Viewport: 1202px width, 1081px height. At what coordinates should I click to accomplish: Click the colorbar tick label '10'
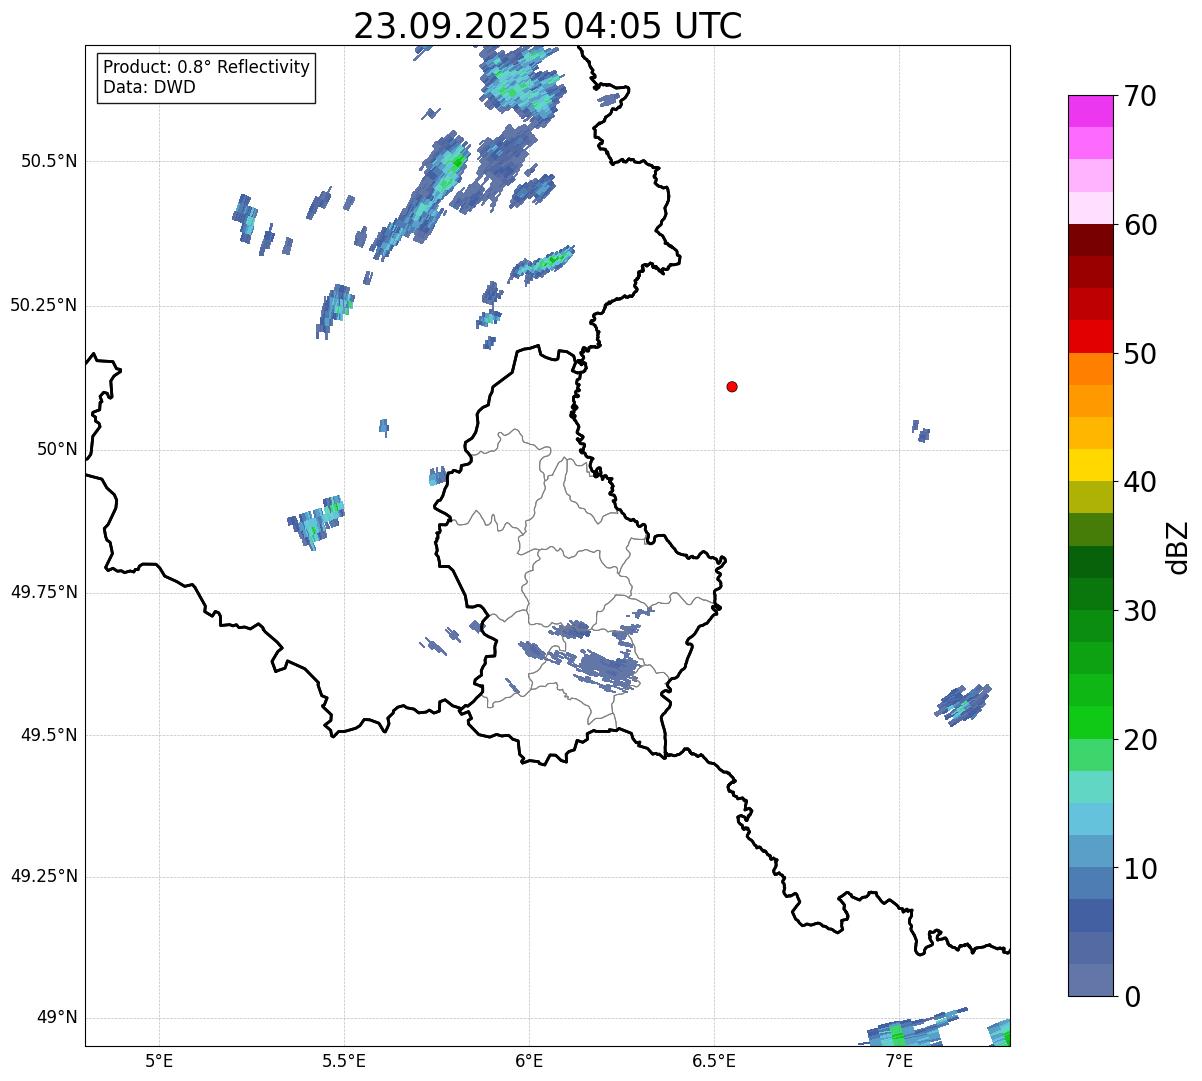[1140, 868]
